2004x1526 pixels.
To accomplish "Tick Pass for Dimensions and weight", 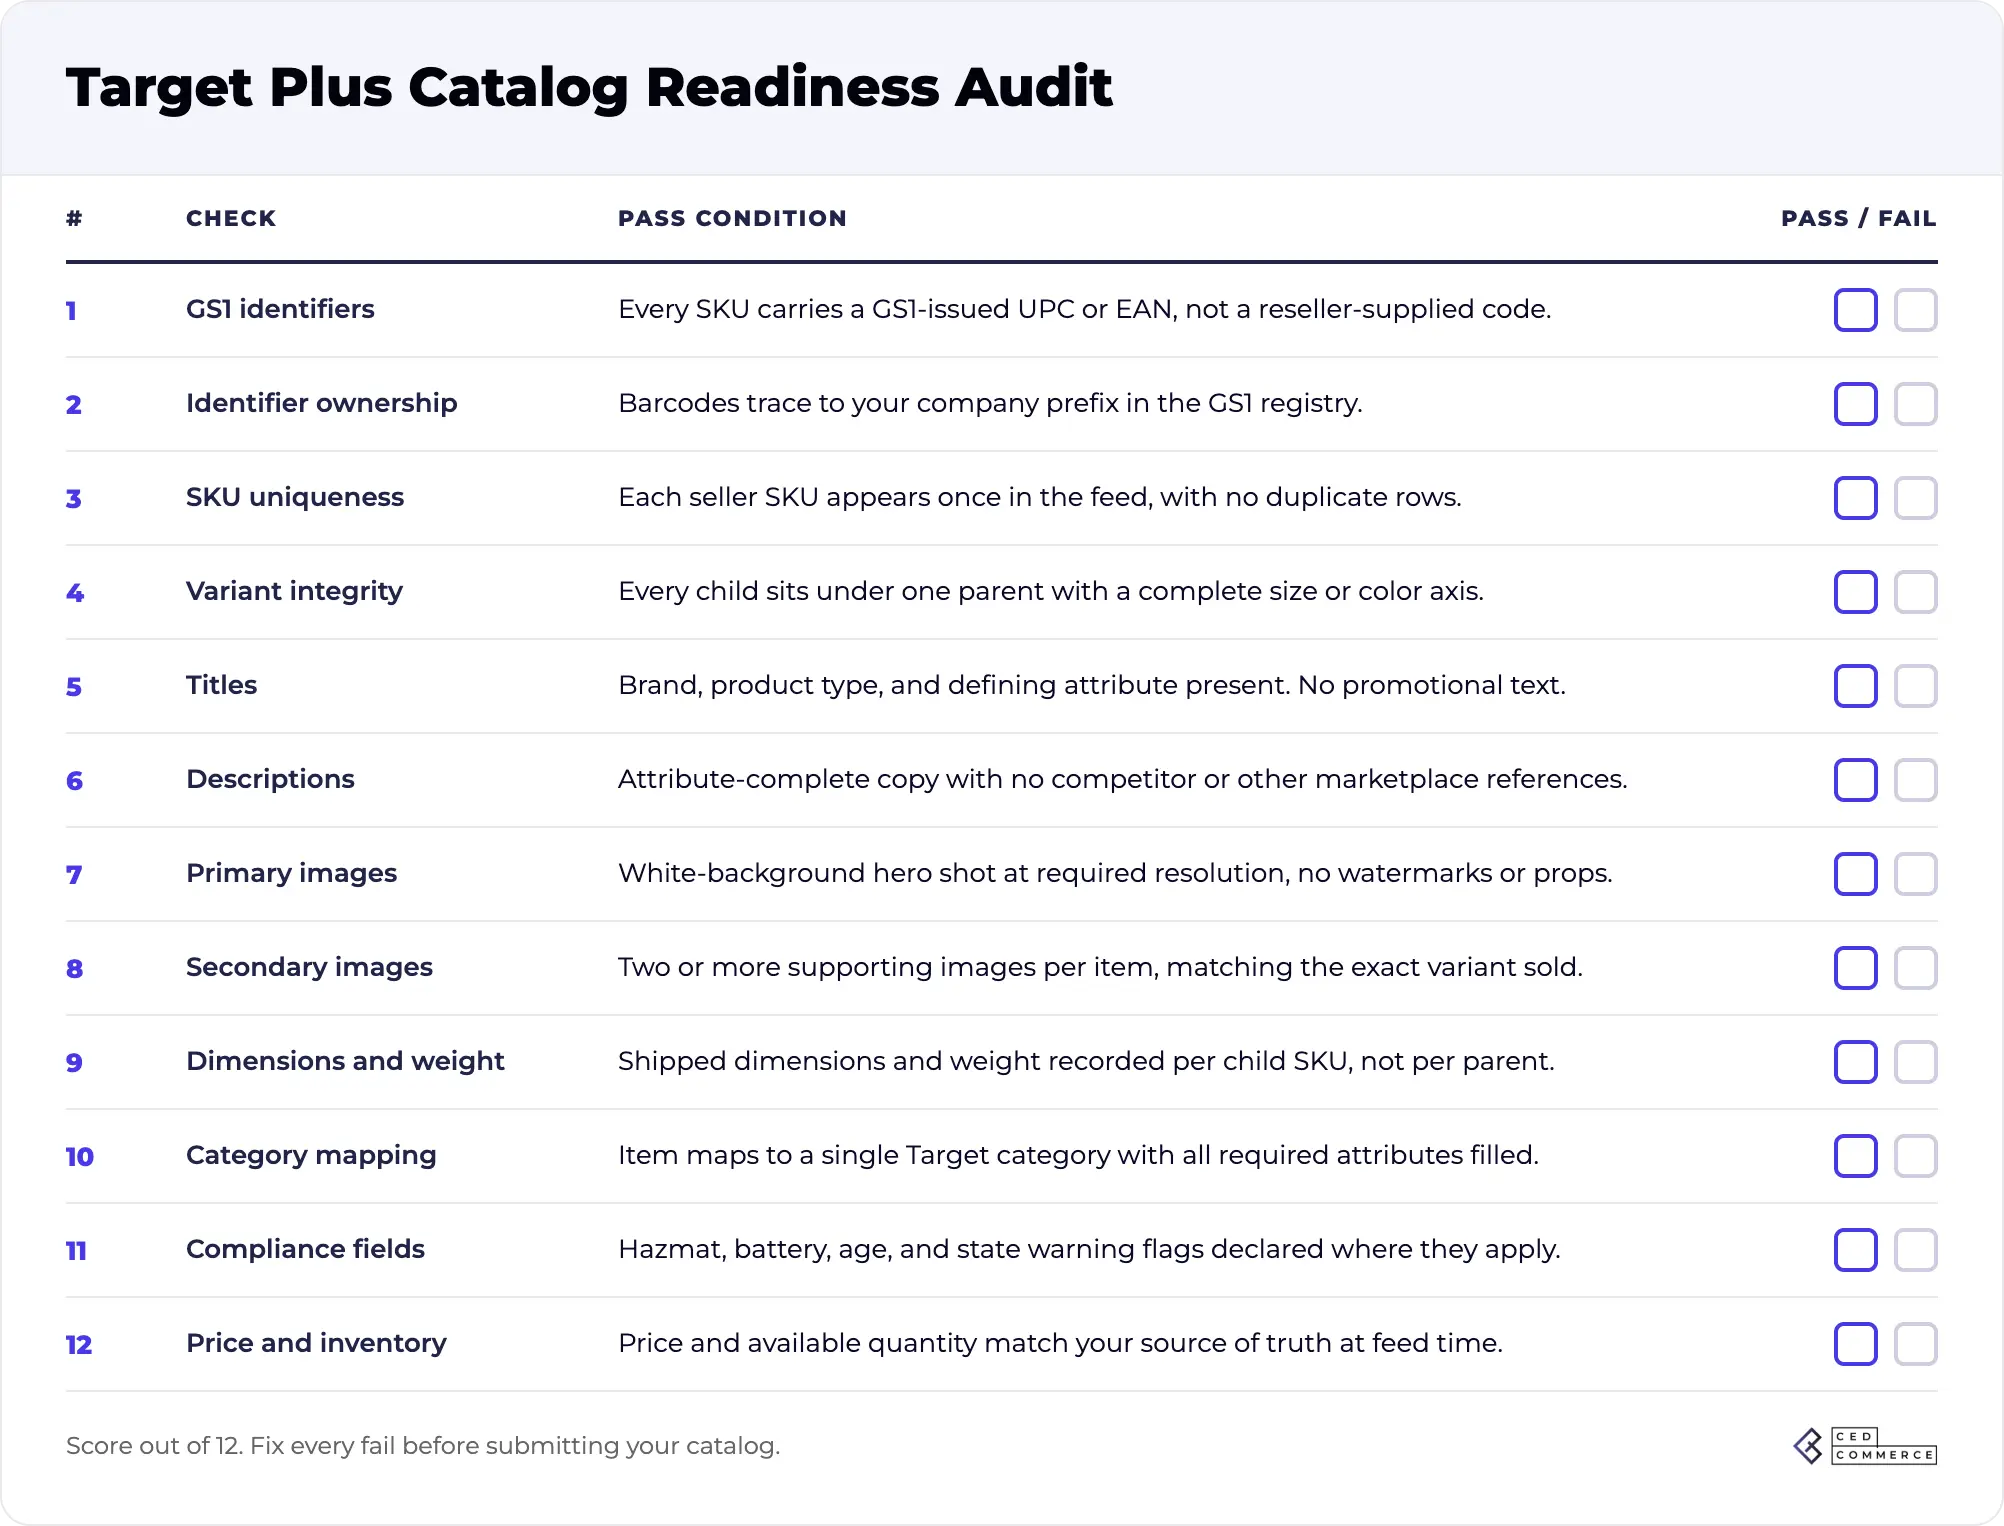I will [1856, 1062].
